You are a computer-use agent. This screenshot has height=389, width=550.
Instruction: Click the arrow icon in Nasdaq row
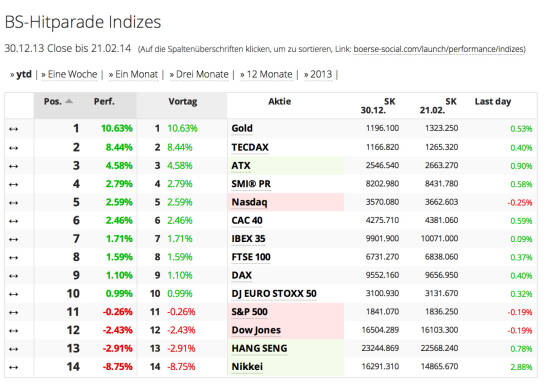tap(13, 203)
